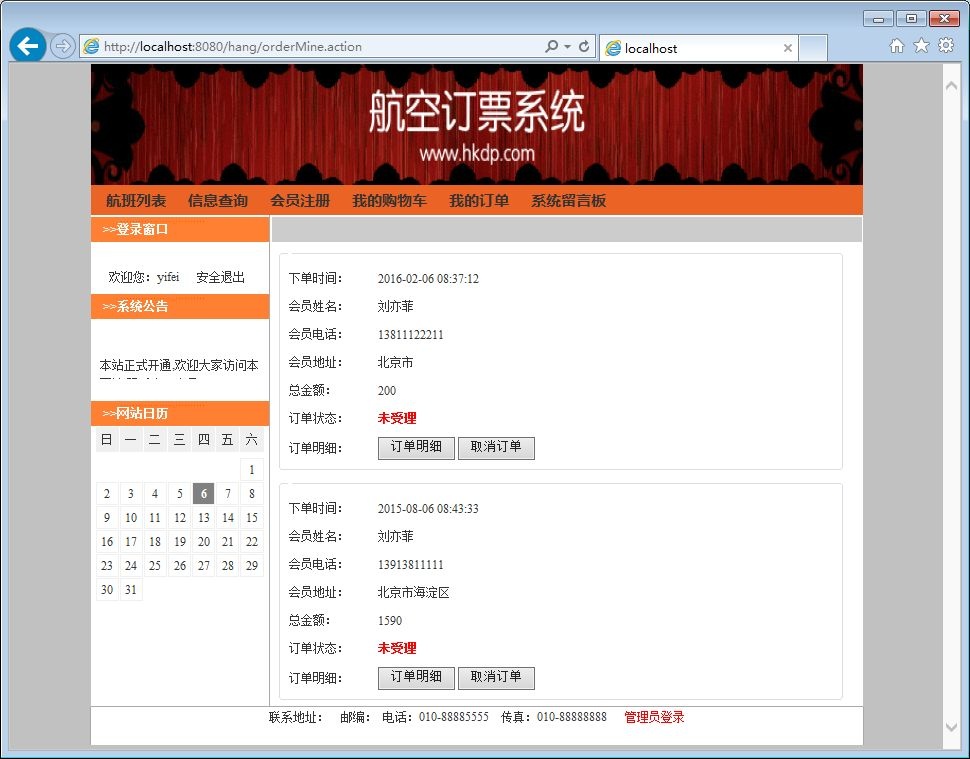The height and width of the screenshot is (759, 970).
Task: Select day 1 in the website calendar
Action: point(252,470)
